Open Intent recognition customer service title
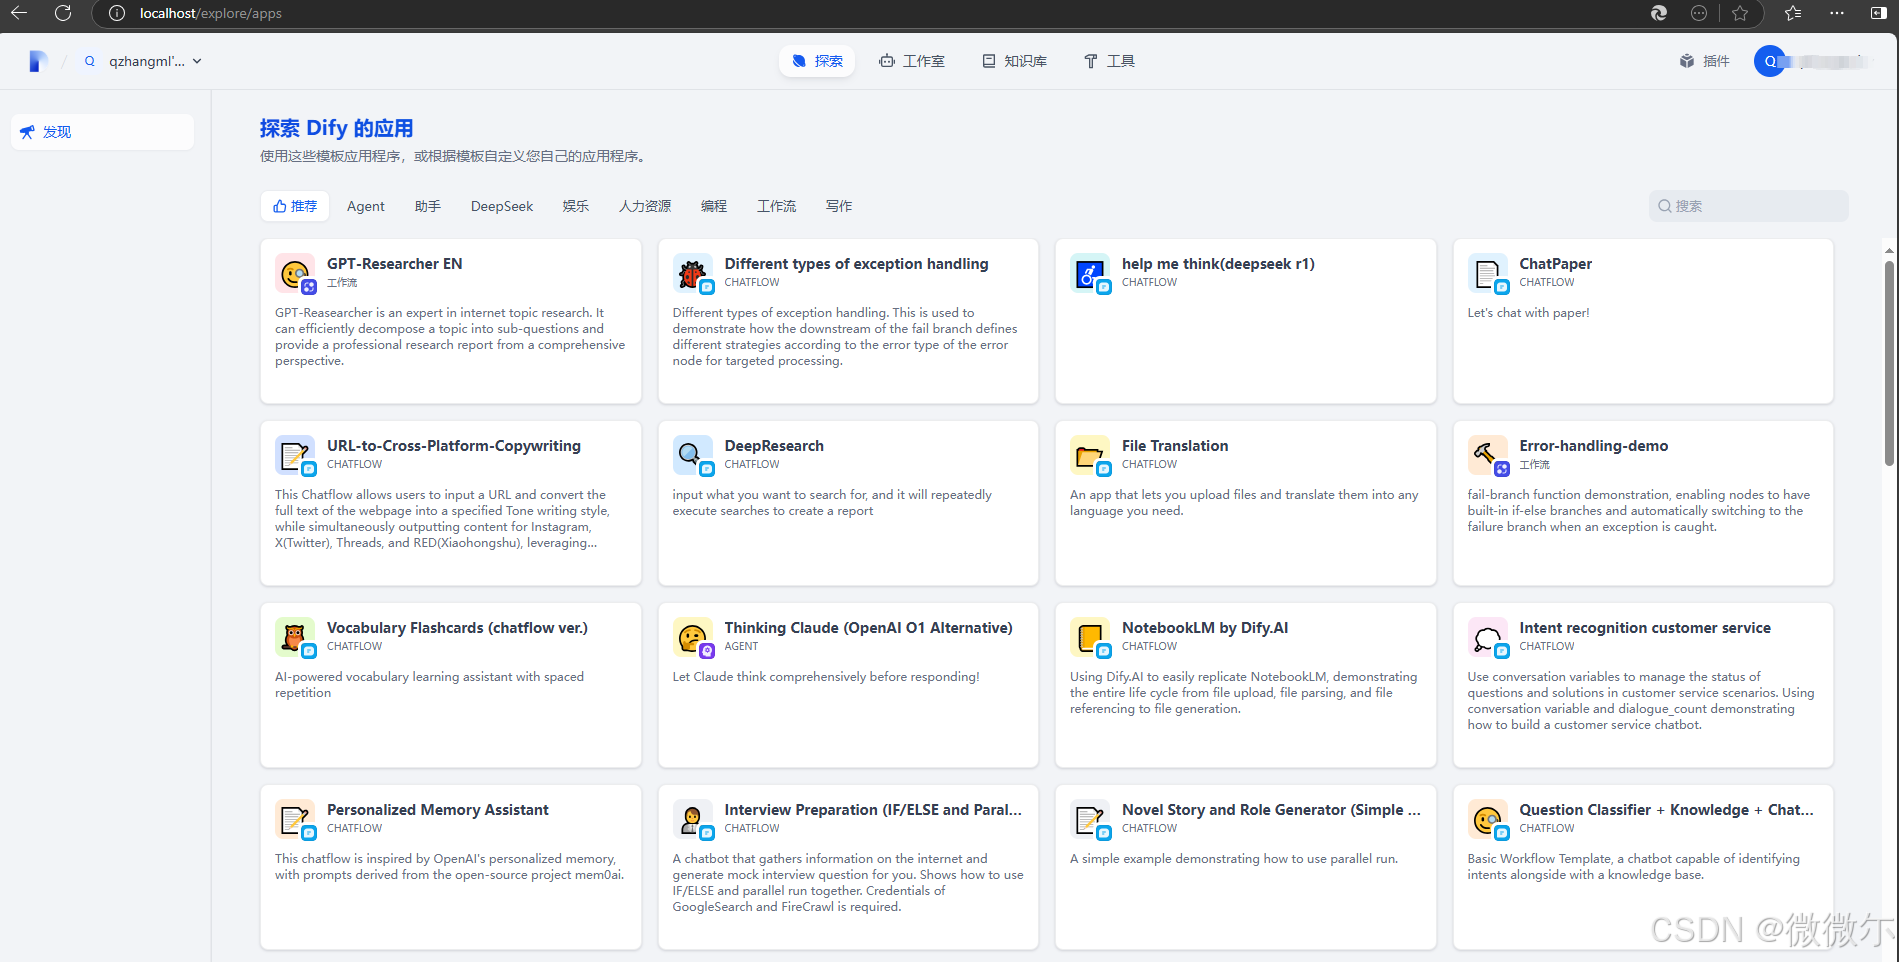 click(x=1645, y=628)
